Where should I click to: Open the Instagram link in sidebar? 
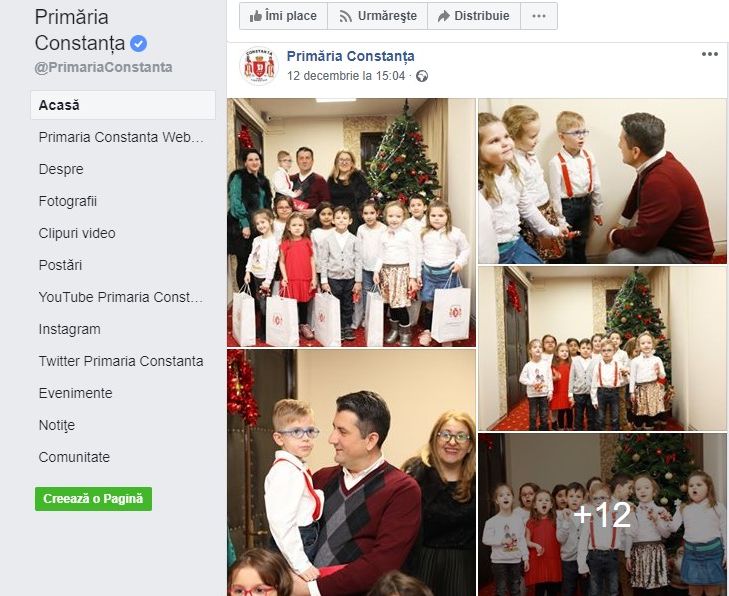pos(69,329)
